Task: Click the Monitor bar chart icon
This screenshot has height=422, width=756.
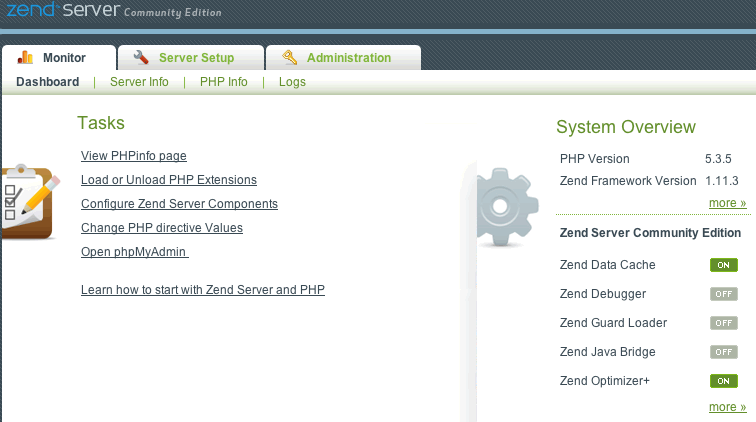Action: pyautogui.click(x=25, y=57)
